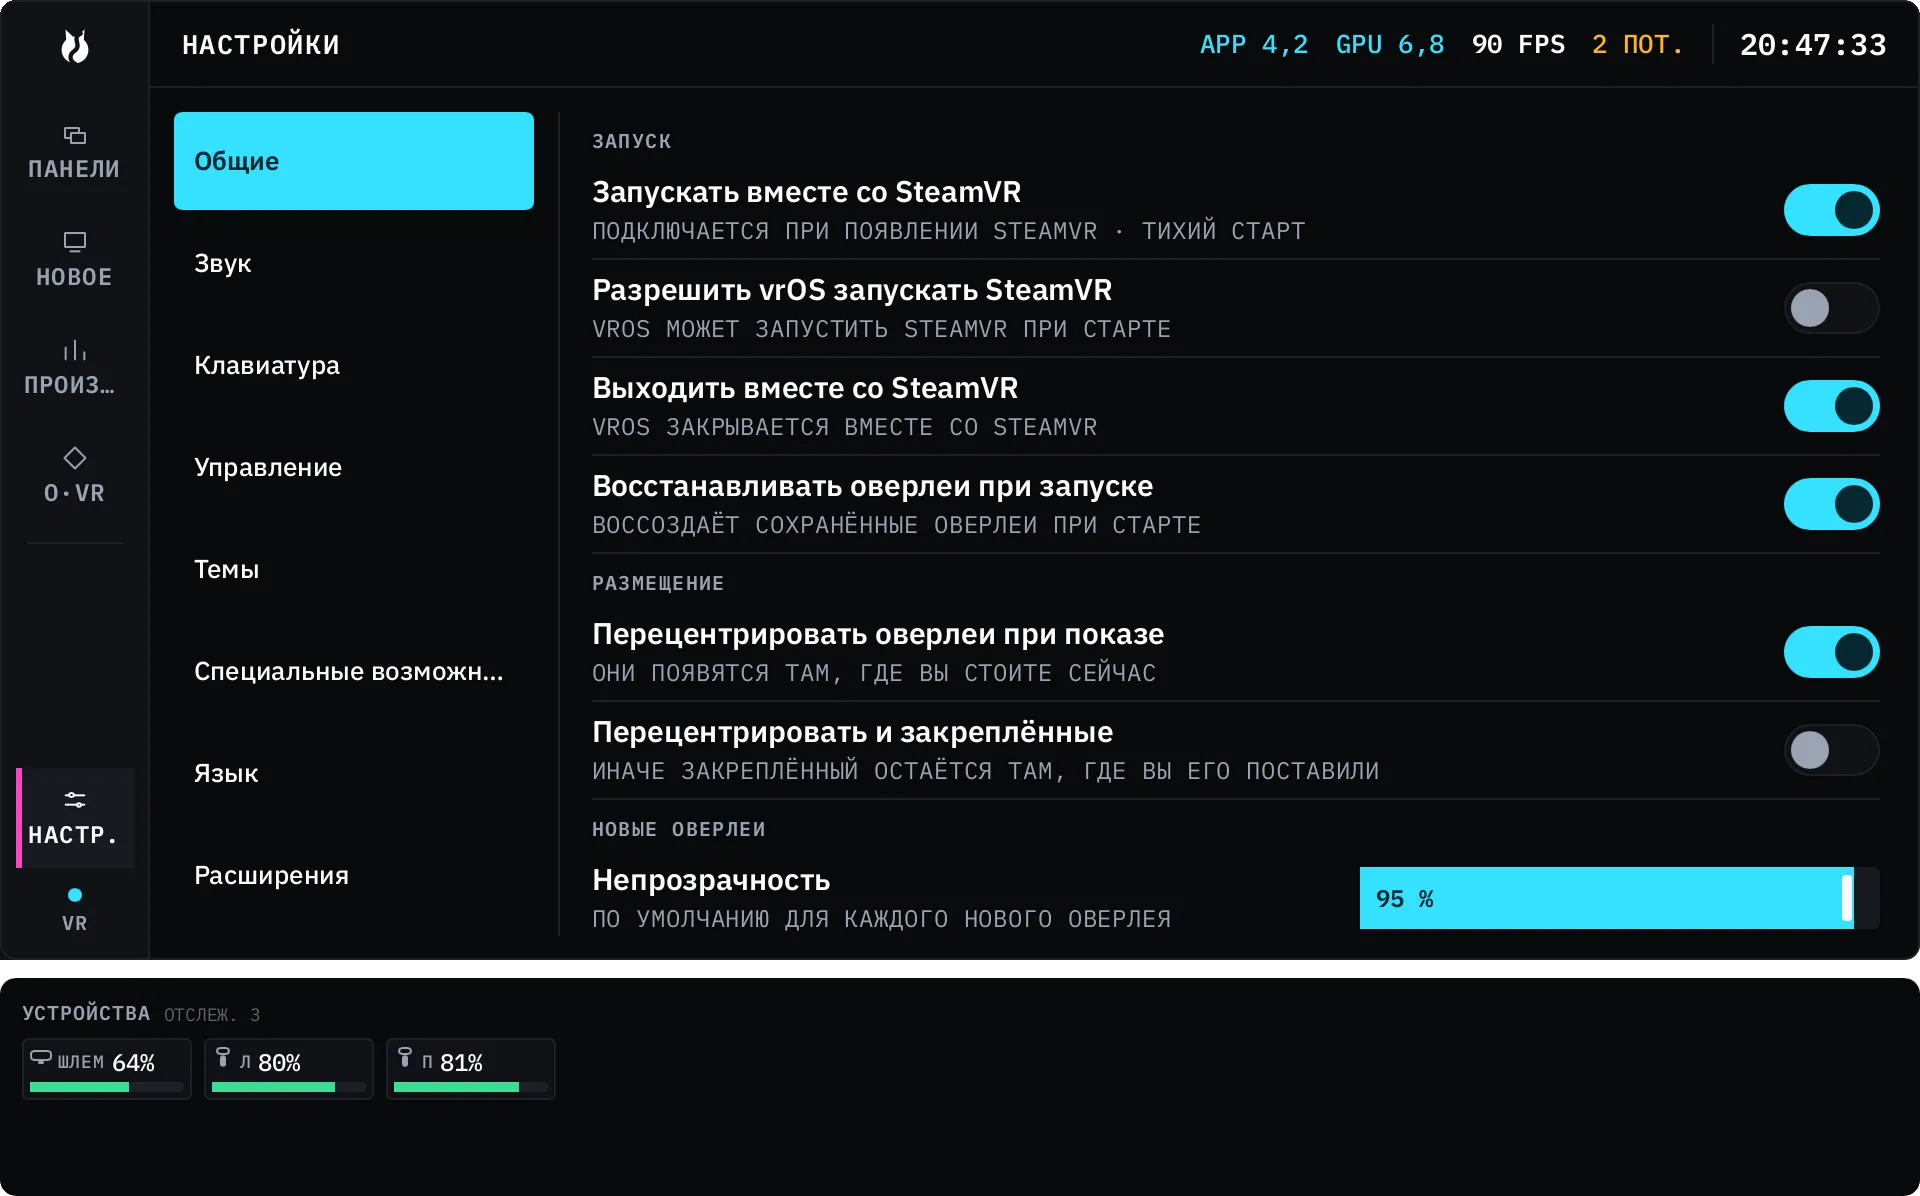Click the right controller П 81% card

[471, 1069]
